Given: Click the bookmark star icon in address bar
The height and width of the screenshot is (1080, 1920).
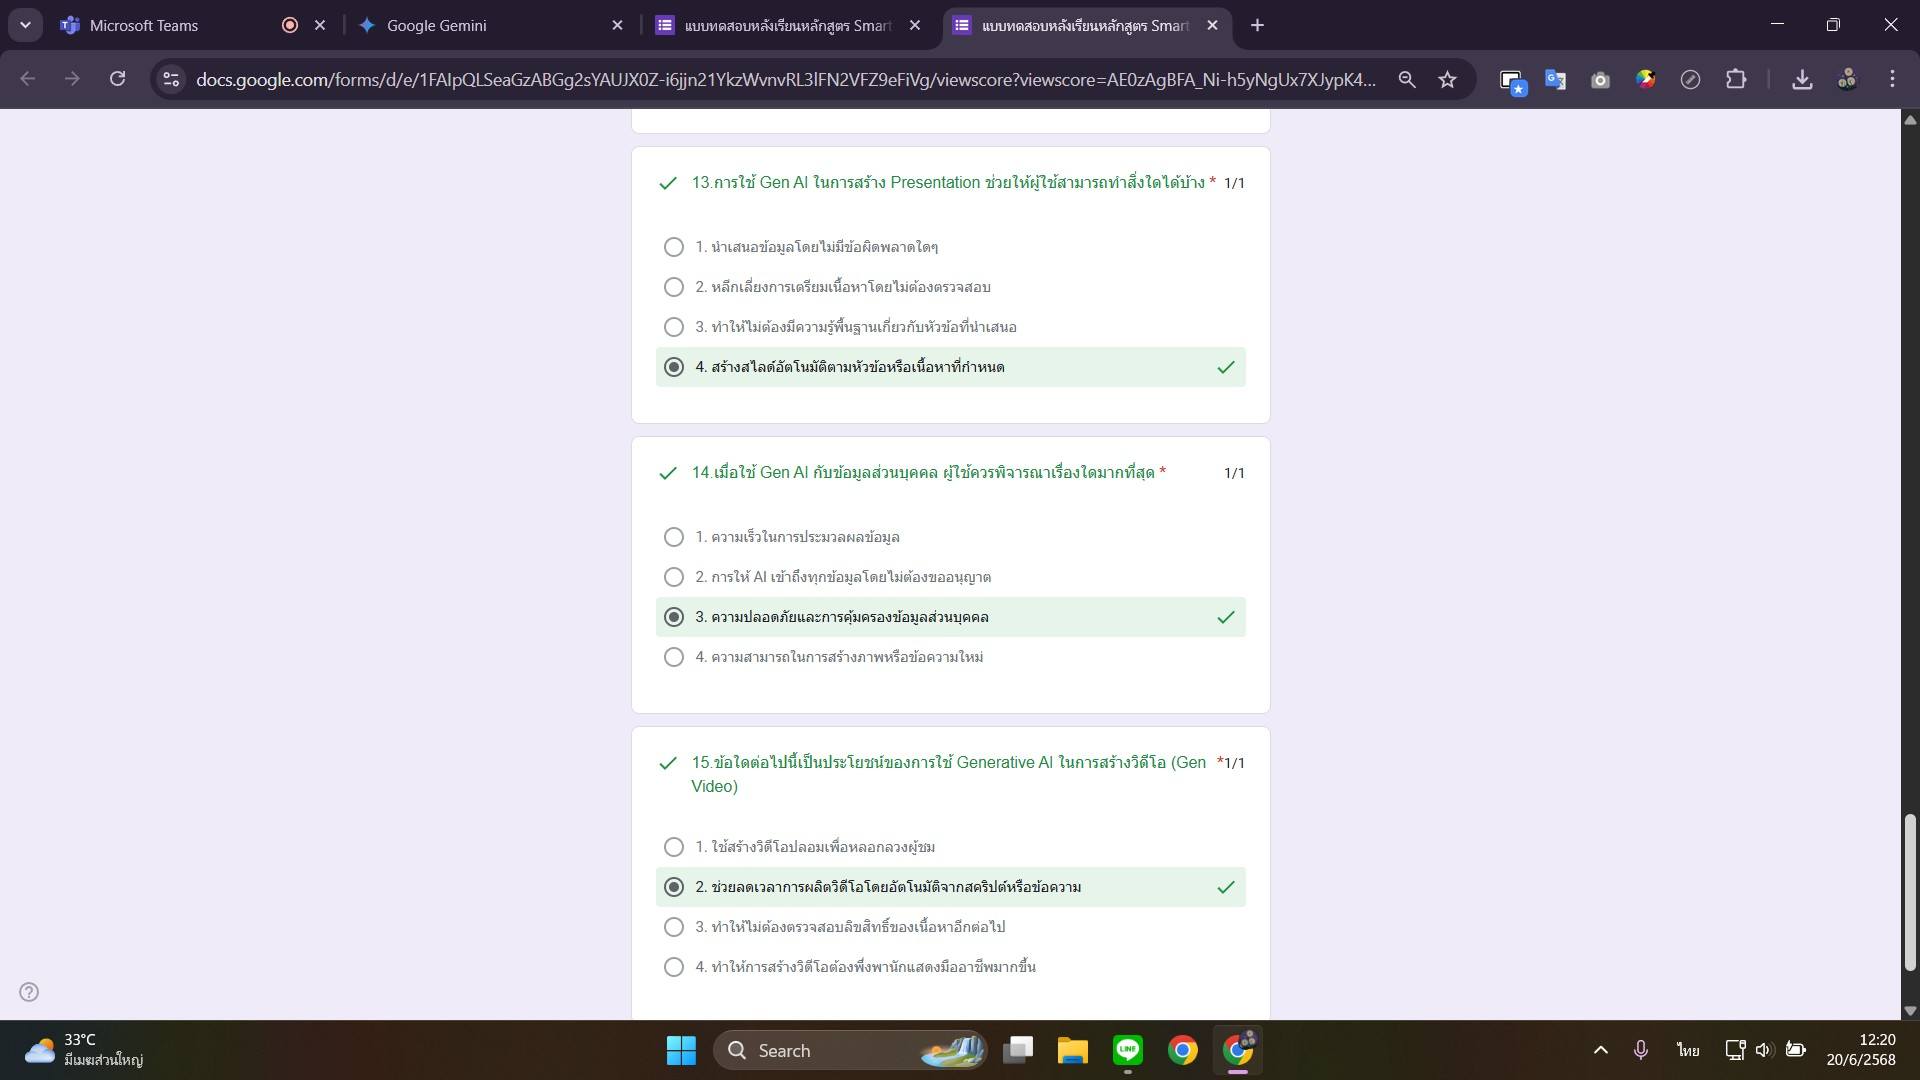Looking at the screenshot, I should 1447,80.
